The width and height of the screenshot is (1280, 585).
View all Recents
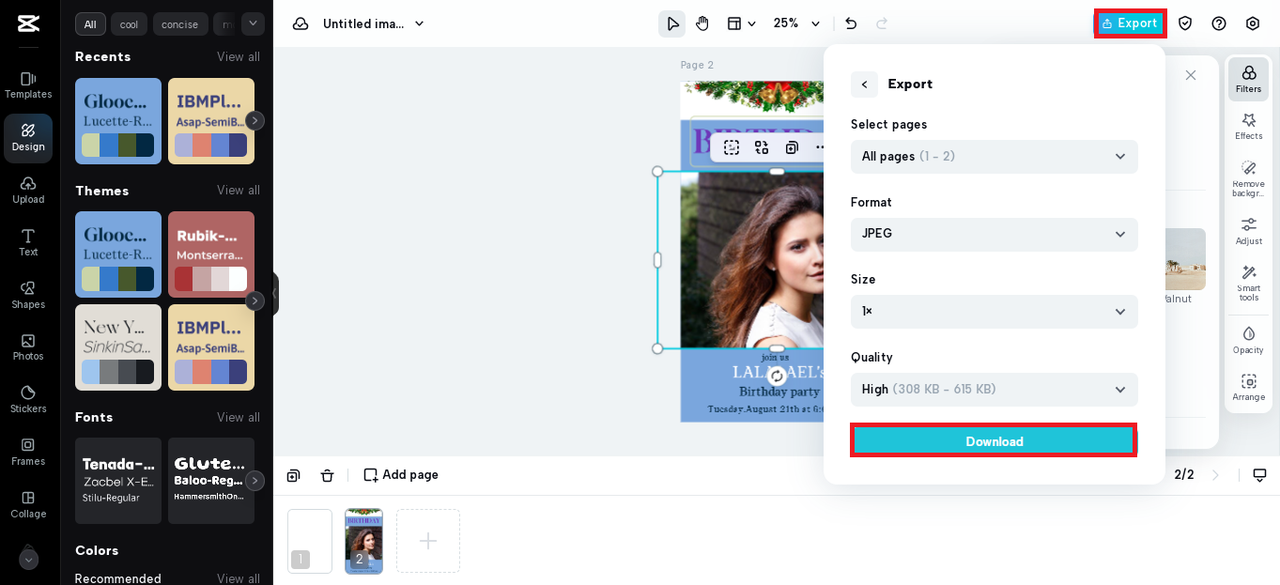(x=238, y=57)
